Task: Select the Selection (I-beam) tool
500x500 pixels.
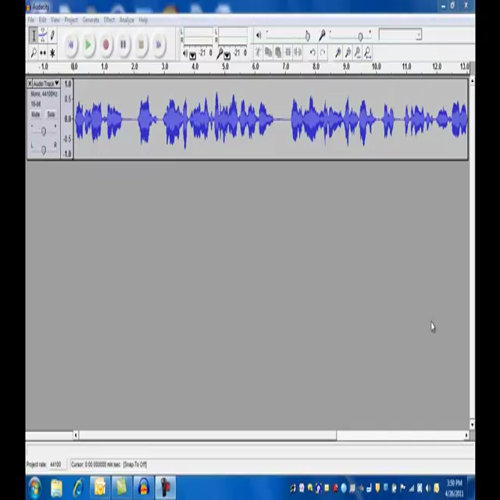Action: (33, 35)
